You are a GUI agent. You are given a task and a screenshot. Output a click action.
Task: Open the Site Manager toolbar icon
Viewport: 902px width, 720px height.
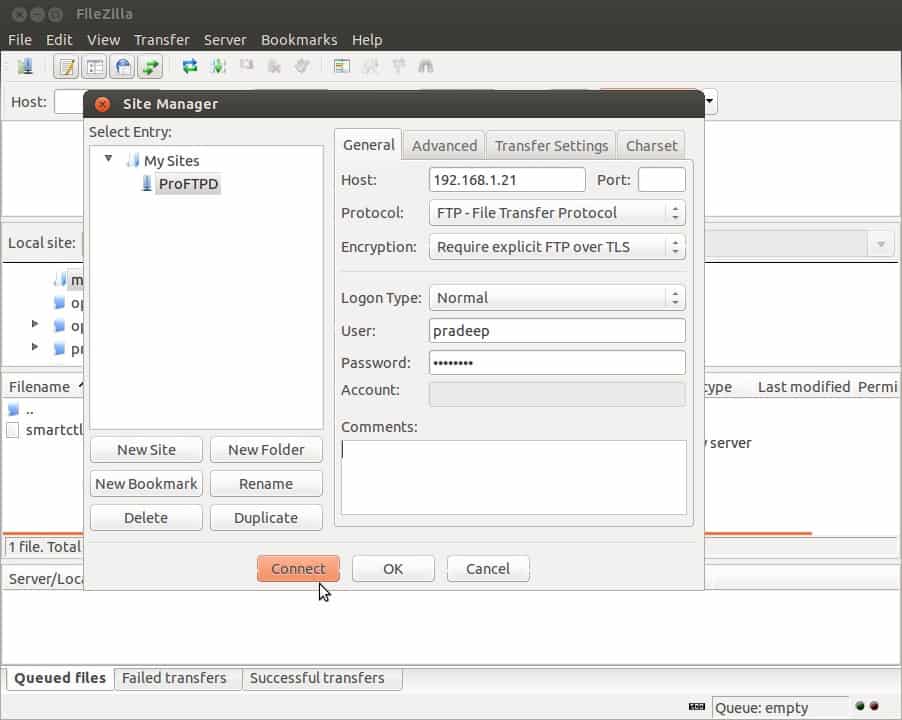[25, 67]
